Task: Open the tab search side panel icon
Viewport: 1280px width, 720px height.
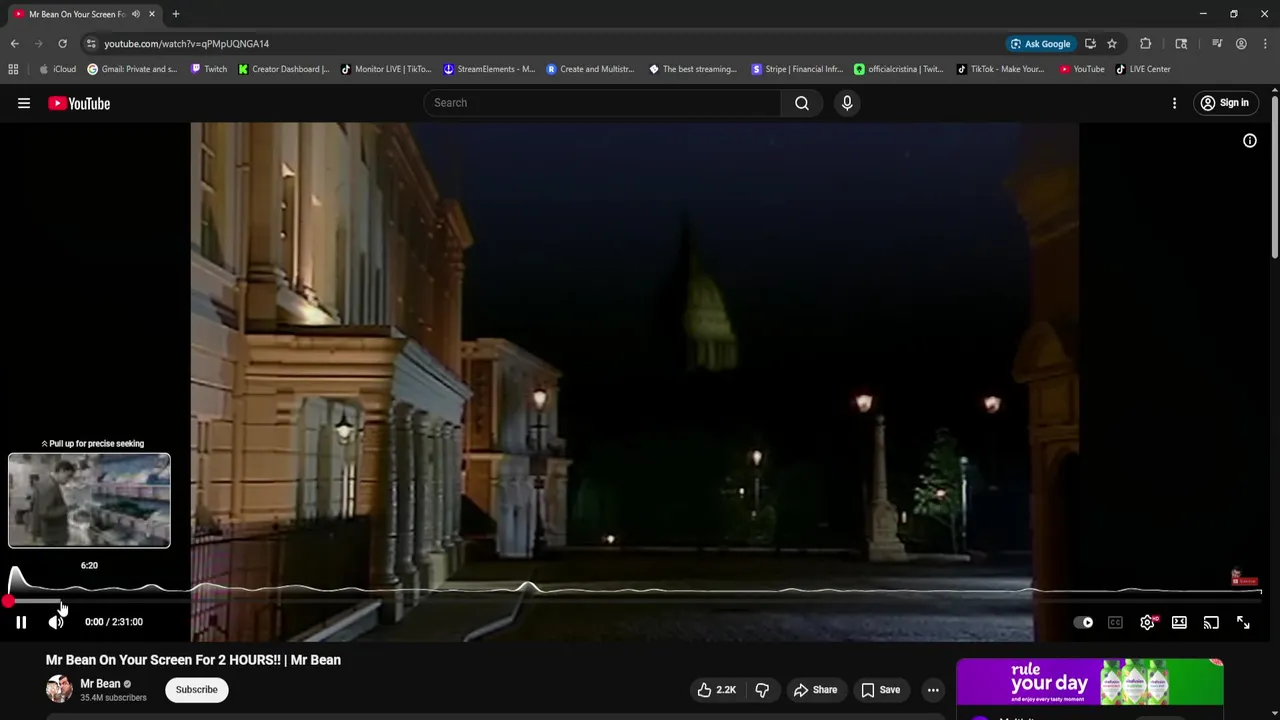Action: [1181, 44]
